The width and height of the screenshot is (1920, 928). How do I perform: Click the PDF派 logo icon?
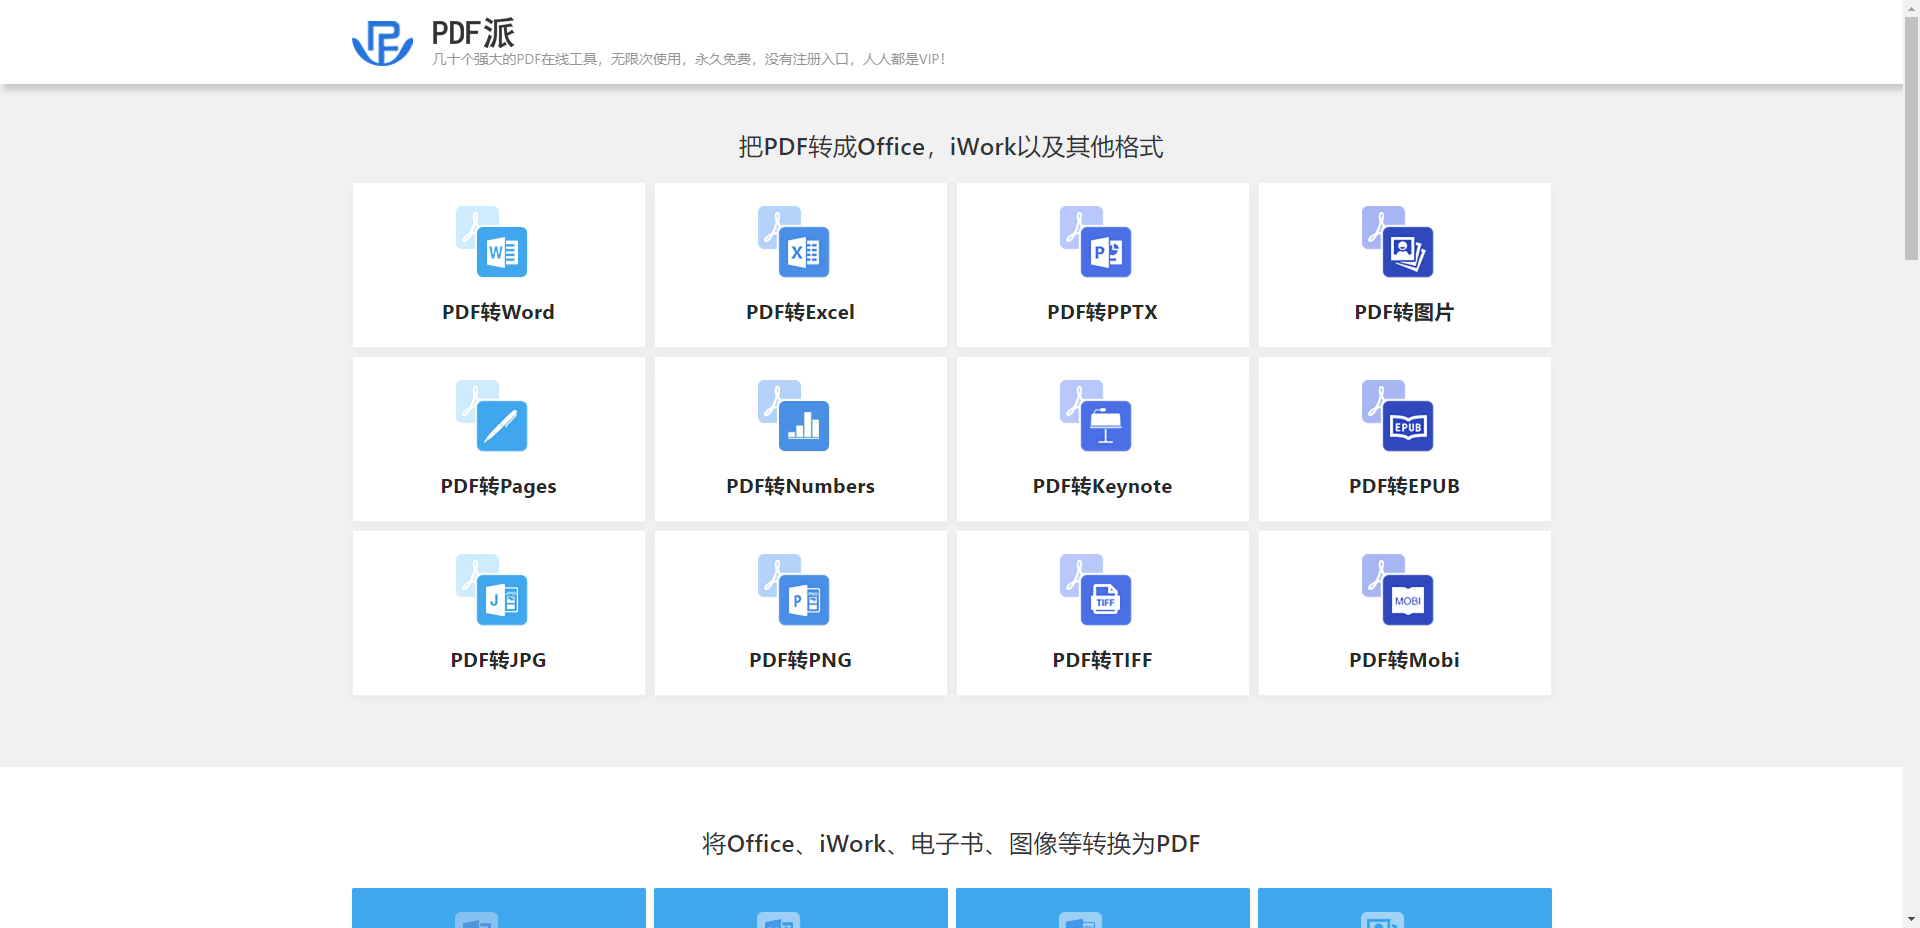pos(383,41)
